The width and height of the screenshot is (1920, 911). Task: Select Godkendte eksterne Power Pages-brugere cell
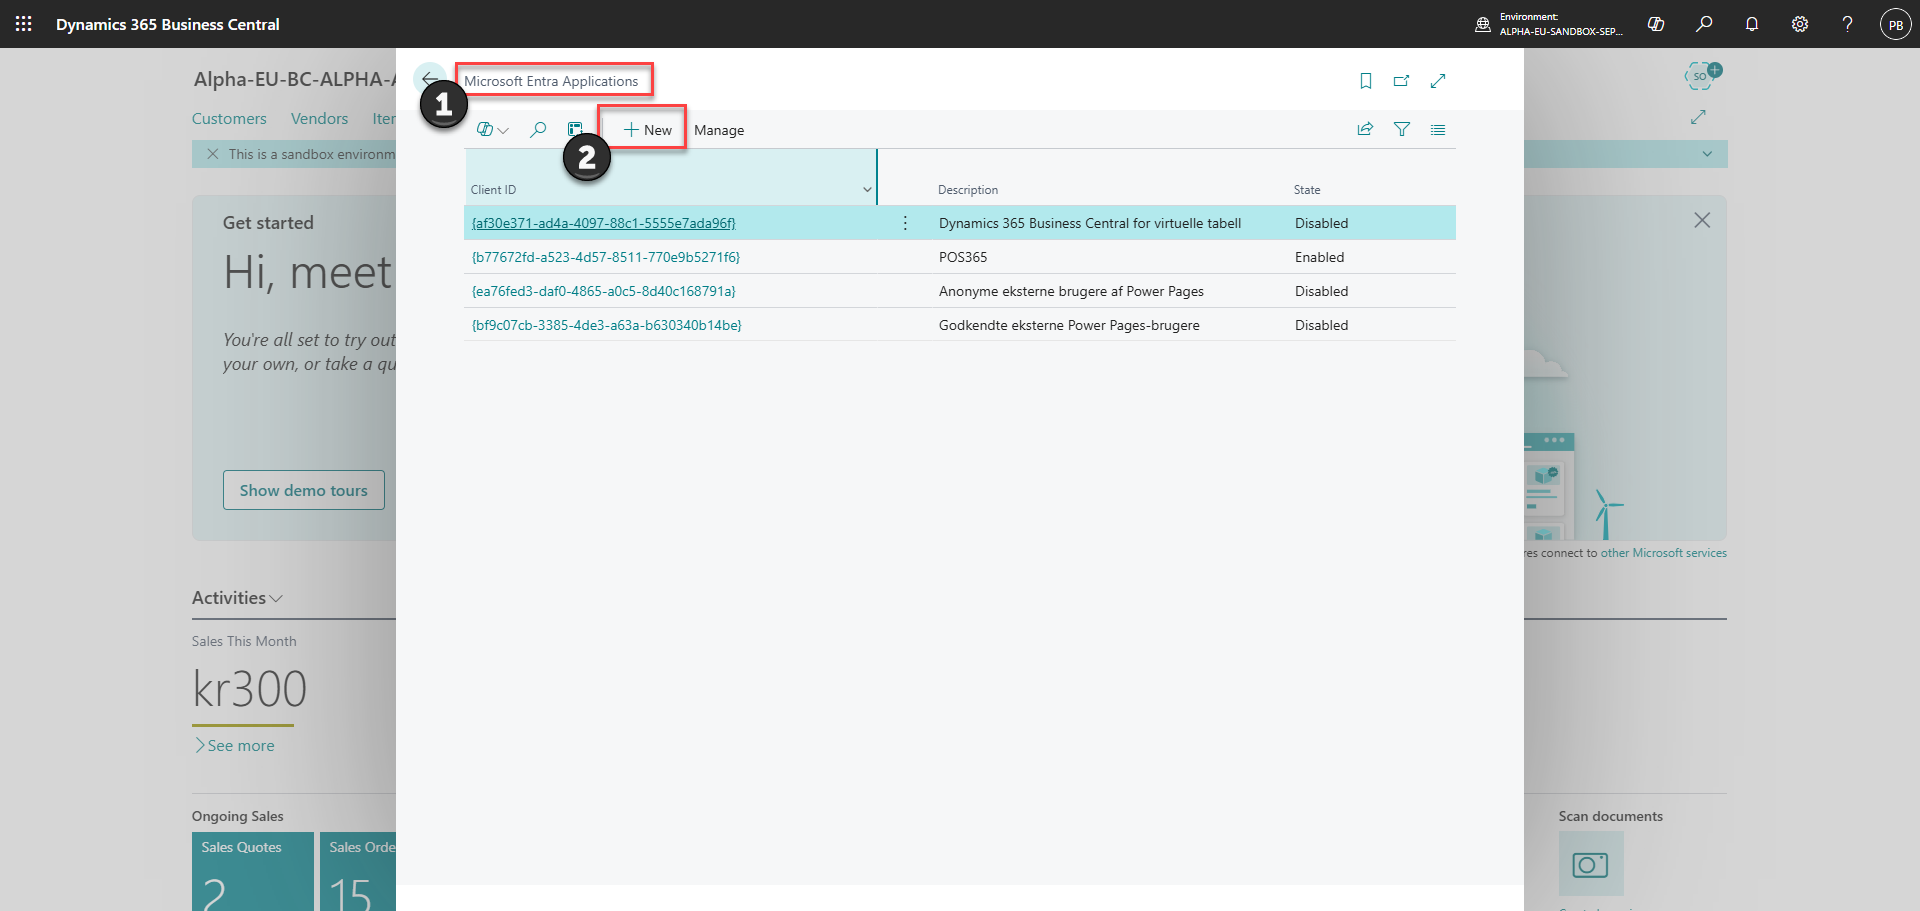(1069, 325)
